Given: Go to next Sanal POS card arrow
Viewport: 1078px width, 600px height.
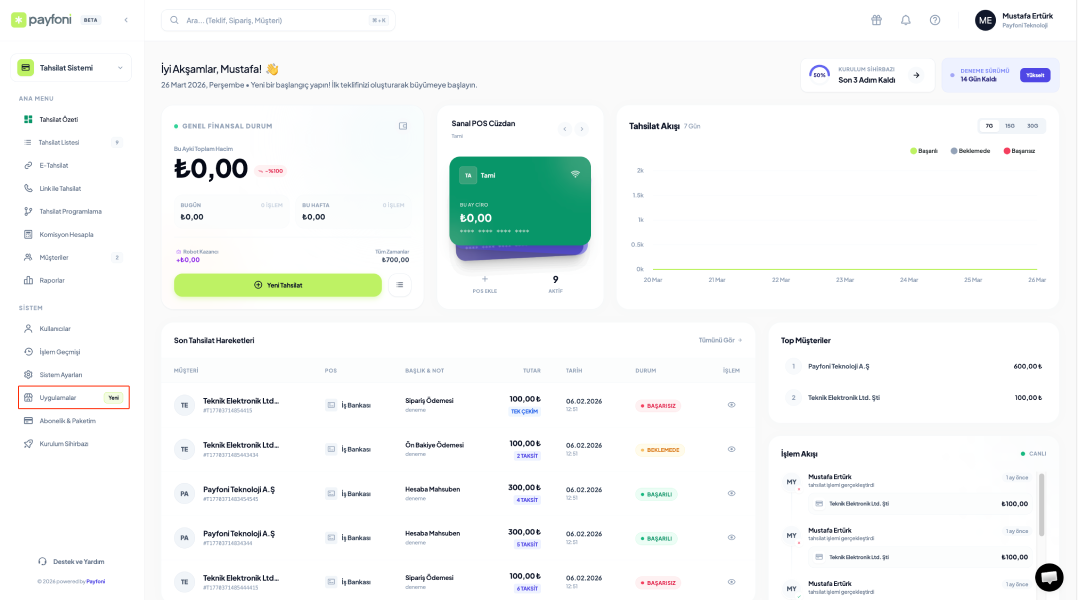Looking at the screenshot, I should [x=582, y=129].
